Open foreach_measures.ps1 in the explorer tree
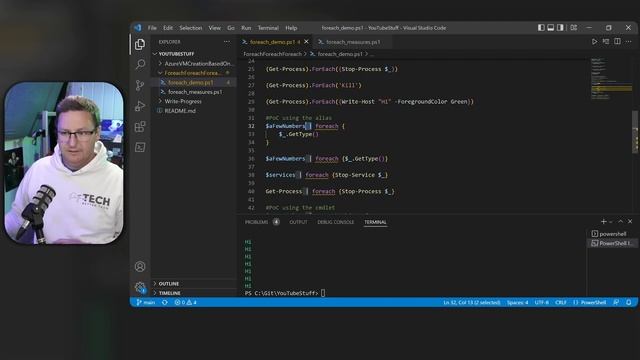 point(194,92)
